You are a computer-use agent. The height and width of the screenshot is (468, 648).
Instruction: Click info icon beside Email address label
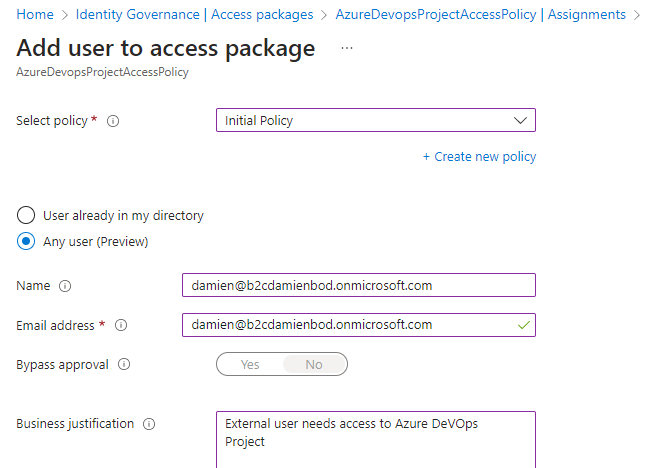click(x=121, y=325)
